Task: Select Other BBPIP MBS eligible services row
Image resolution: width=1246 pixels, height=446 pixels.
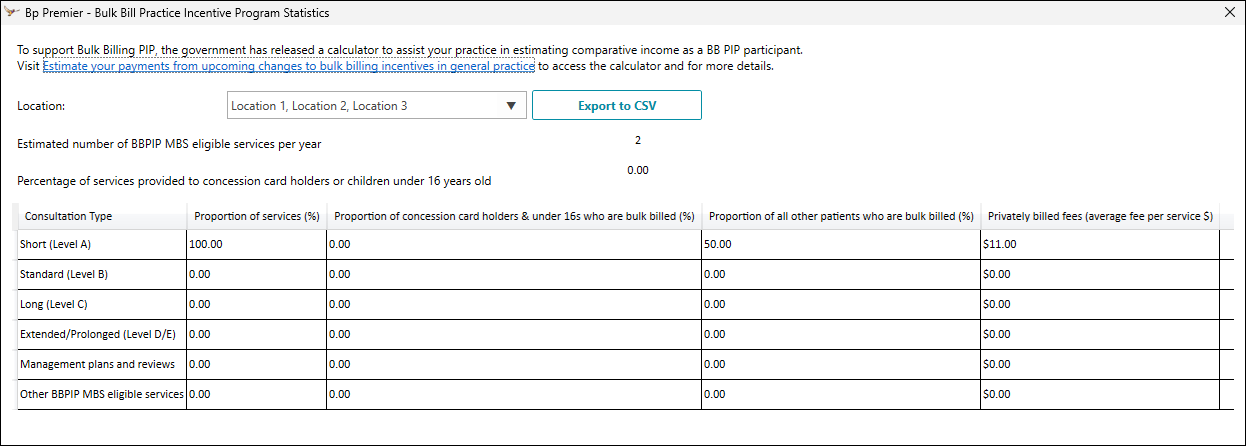Action: [101, 394]
